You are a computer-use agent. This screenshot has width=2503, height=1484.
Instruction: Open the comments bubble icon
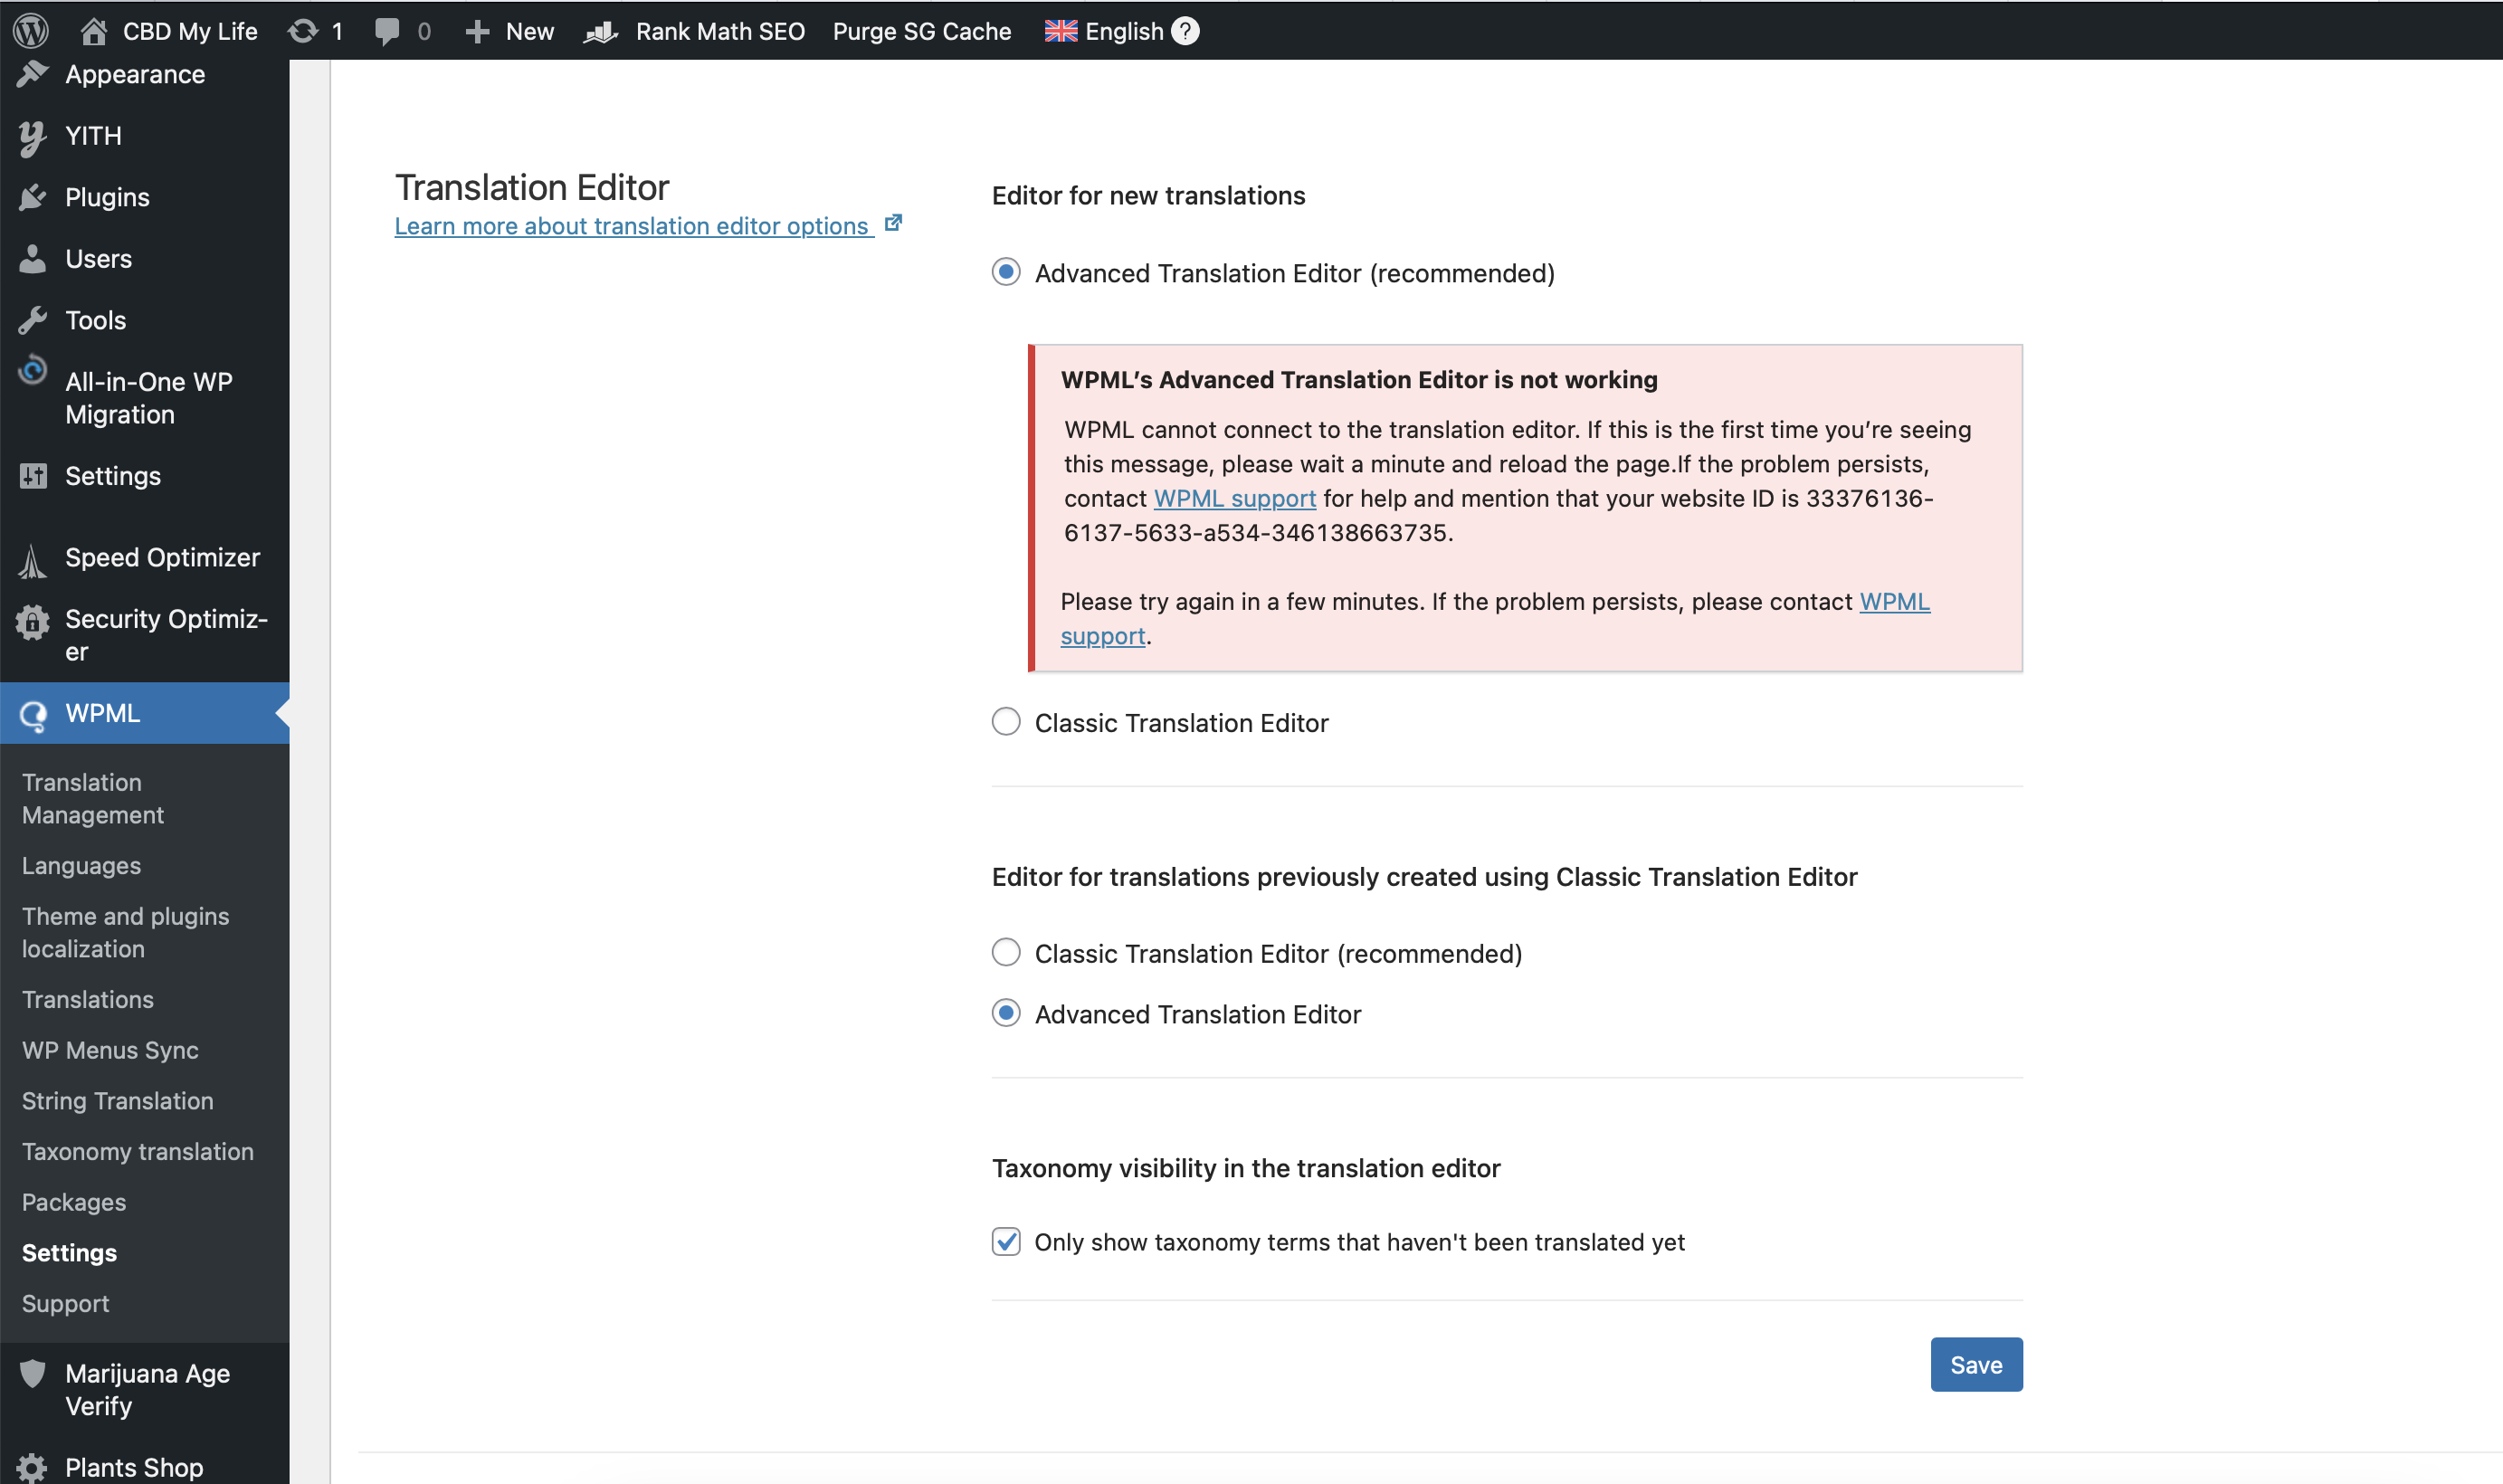(387, 31)
